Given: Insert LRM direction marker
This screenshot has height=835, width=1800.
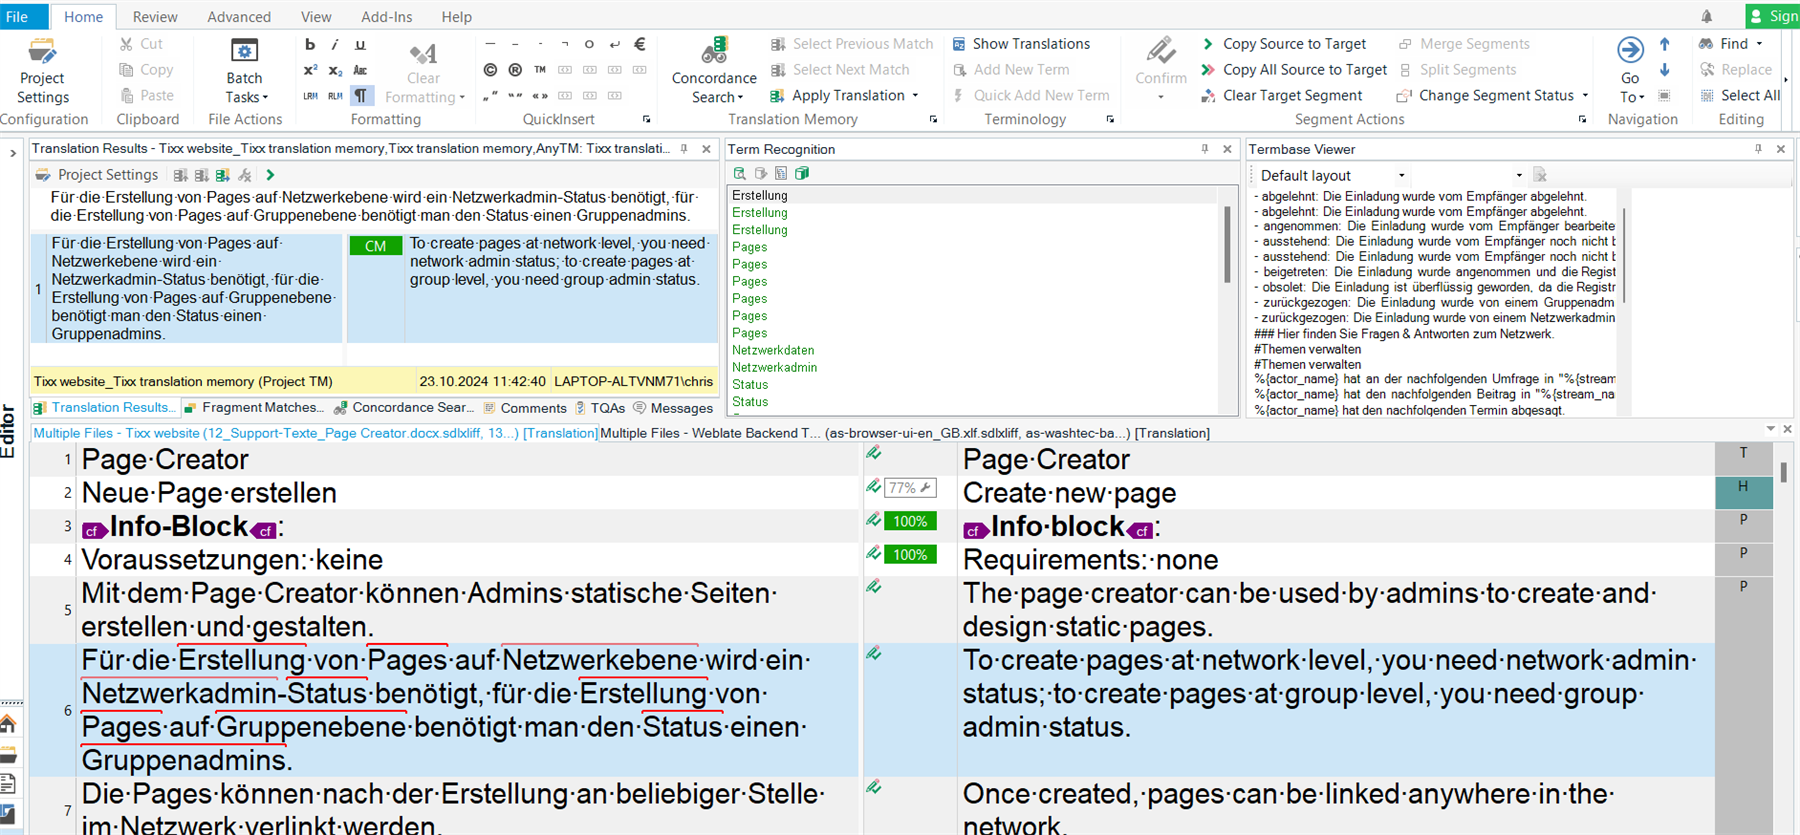Looking at the screenshot, I should coord(310,96).
